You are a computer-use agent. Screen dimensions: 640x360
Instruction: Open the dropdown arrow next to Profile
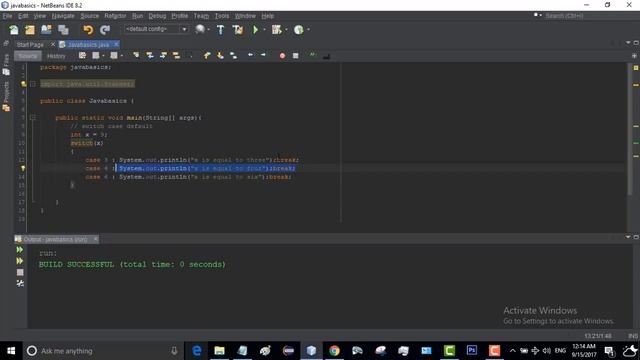[308, 30]
